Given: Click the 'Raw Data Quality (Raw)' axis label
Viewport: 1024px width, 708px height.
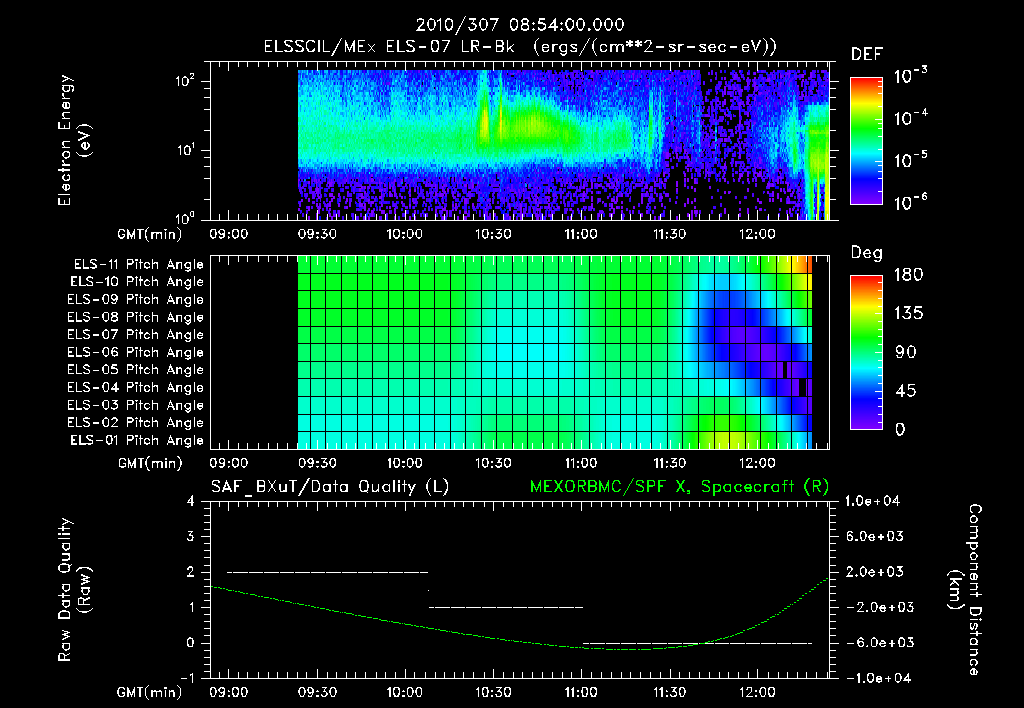Looking at the screenshot, I should pos(74,590).
